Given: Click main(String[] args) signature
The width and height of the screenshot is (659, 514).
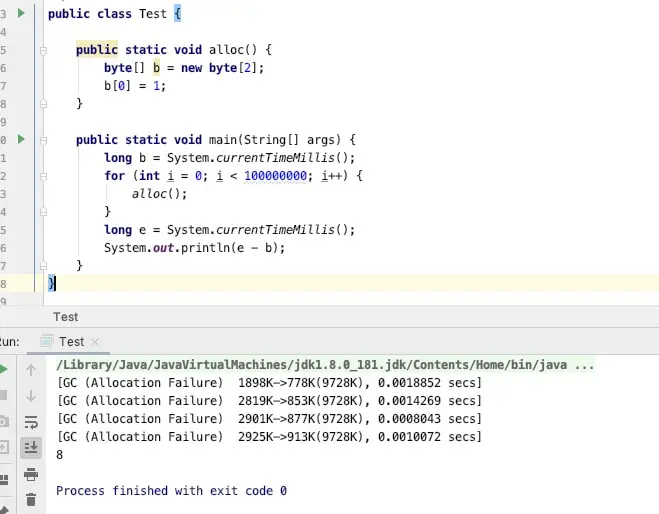Looking at the screenshot, I should click(x=274, y=140).
